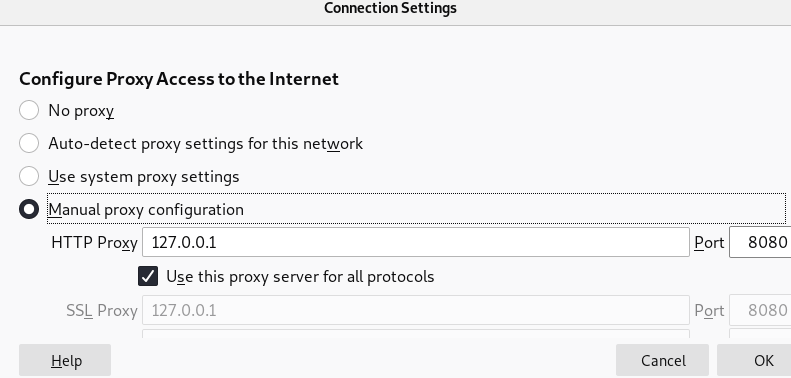Click the "Auto-detect proxy settings for this network" label
The width and height of the screenshot is (791, 378).
pyautogui.click(x=206, y=144)
